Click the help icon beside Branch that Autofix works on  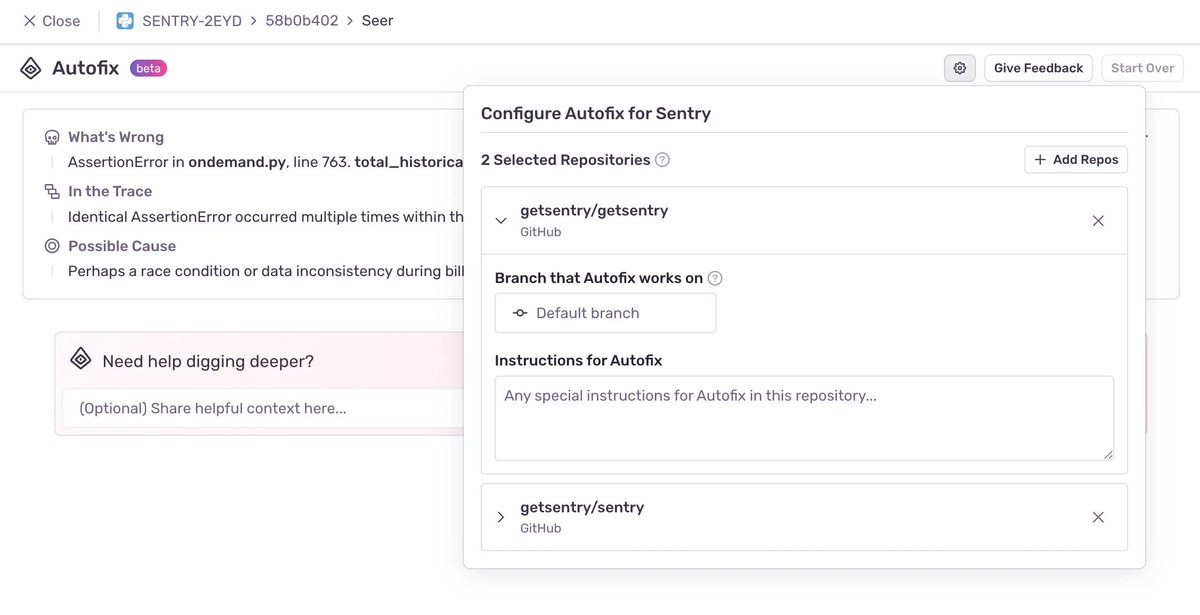click(x=715, y=278)
